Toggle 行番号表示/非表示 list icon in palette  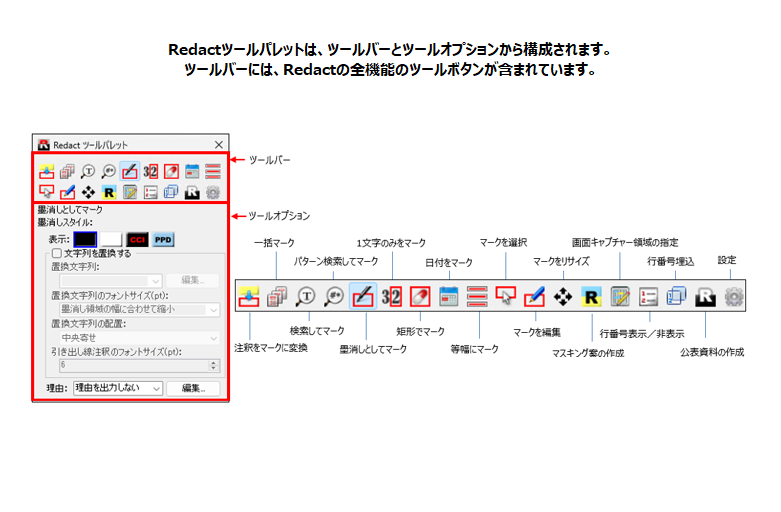(150, 192)
